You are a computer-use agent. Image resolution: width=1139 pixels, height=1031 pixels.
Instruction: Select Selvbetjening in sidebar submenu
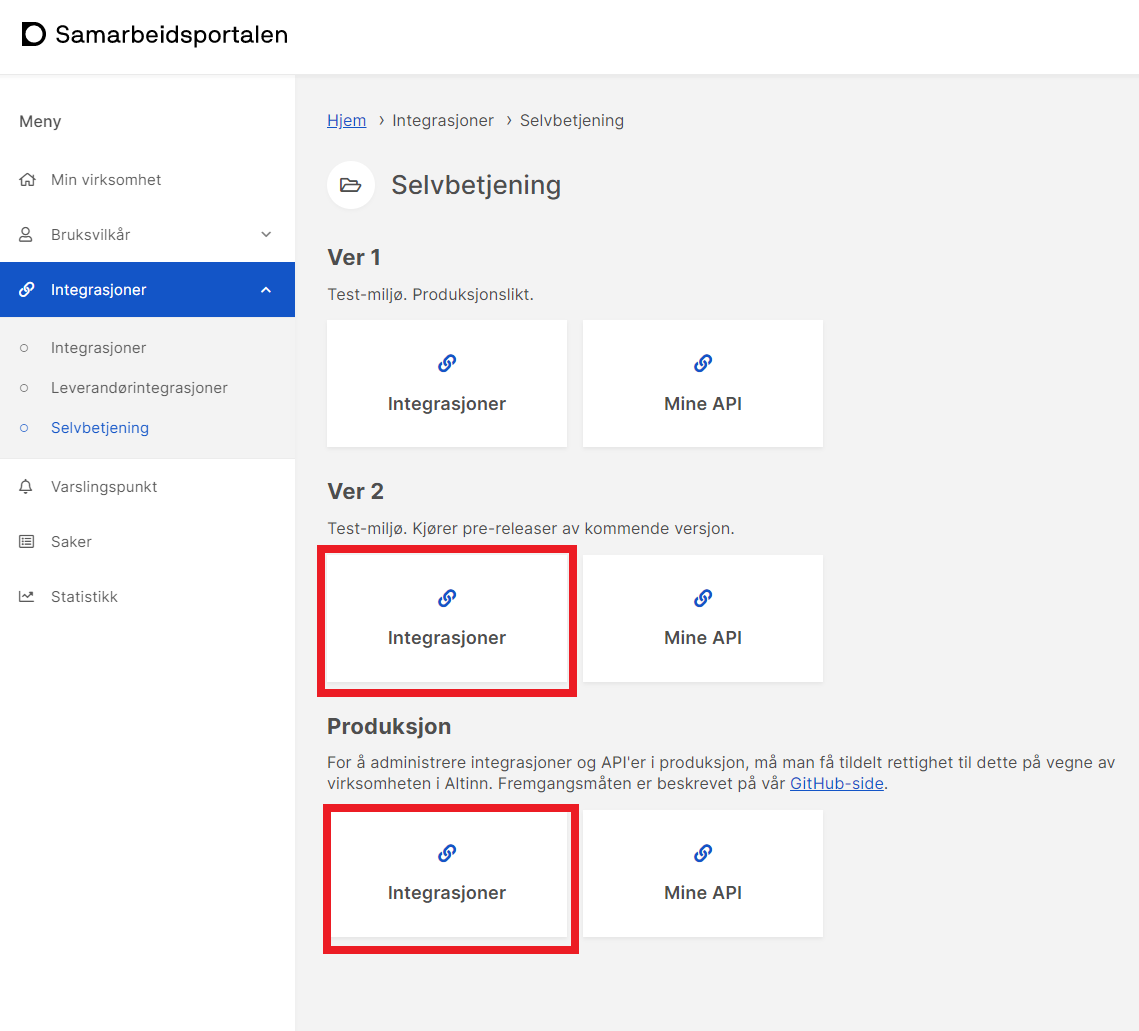[99, 428]
